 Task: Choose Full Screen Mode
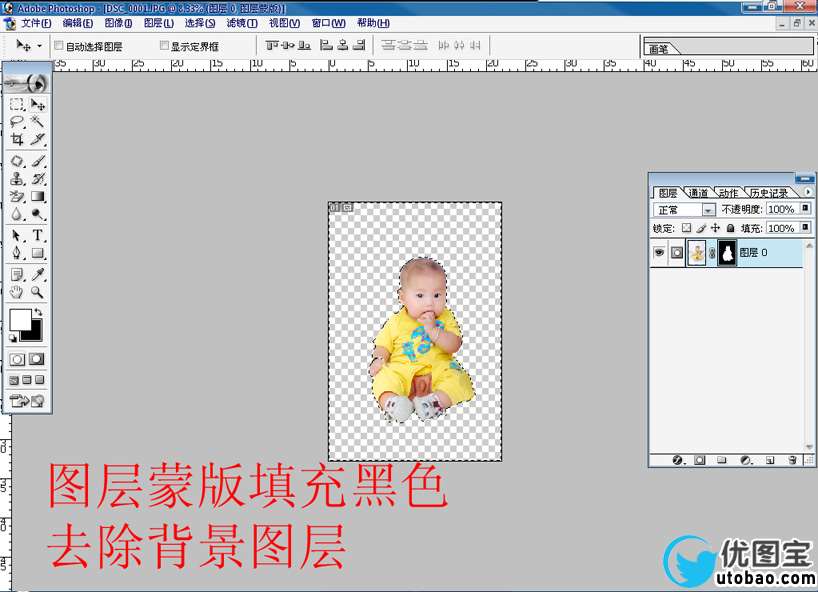coord(40,380)
